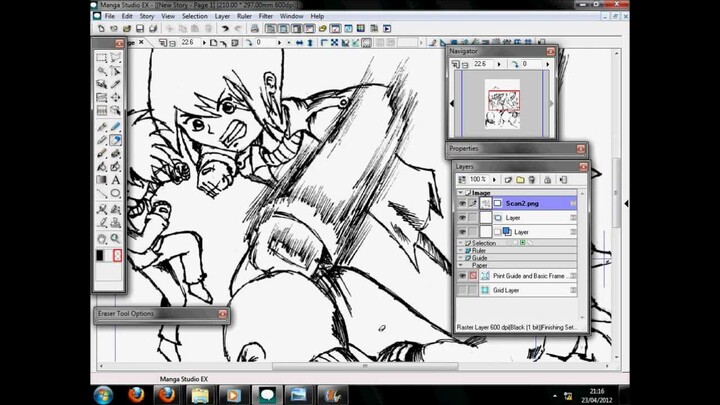
Task: Close the Properties panel
Action: [x=581, y=149]
